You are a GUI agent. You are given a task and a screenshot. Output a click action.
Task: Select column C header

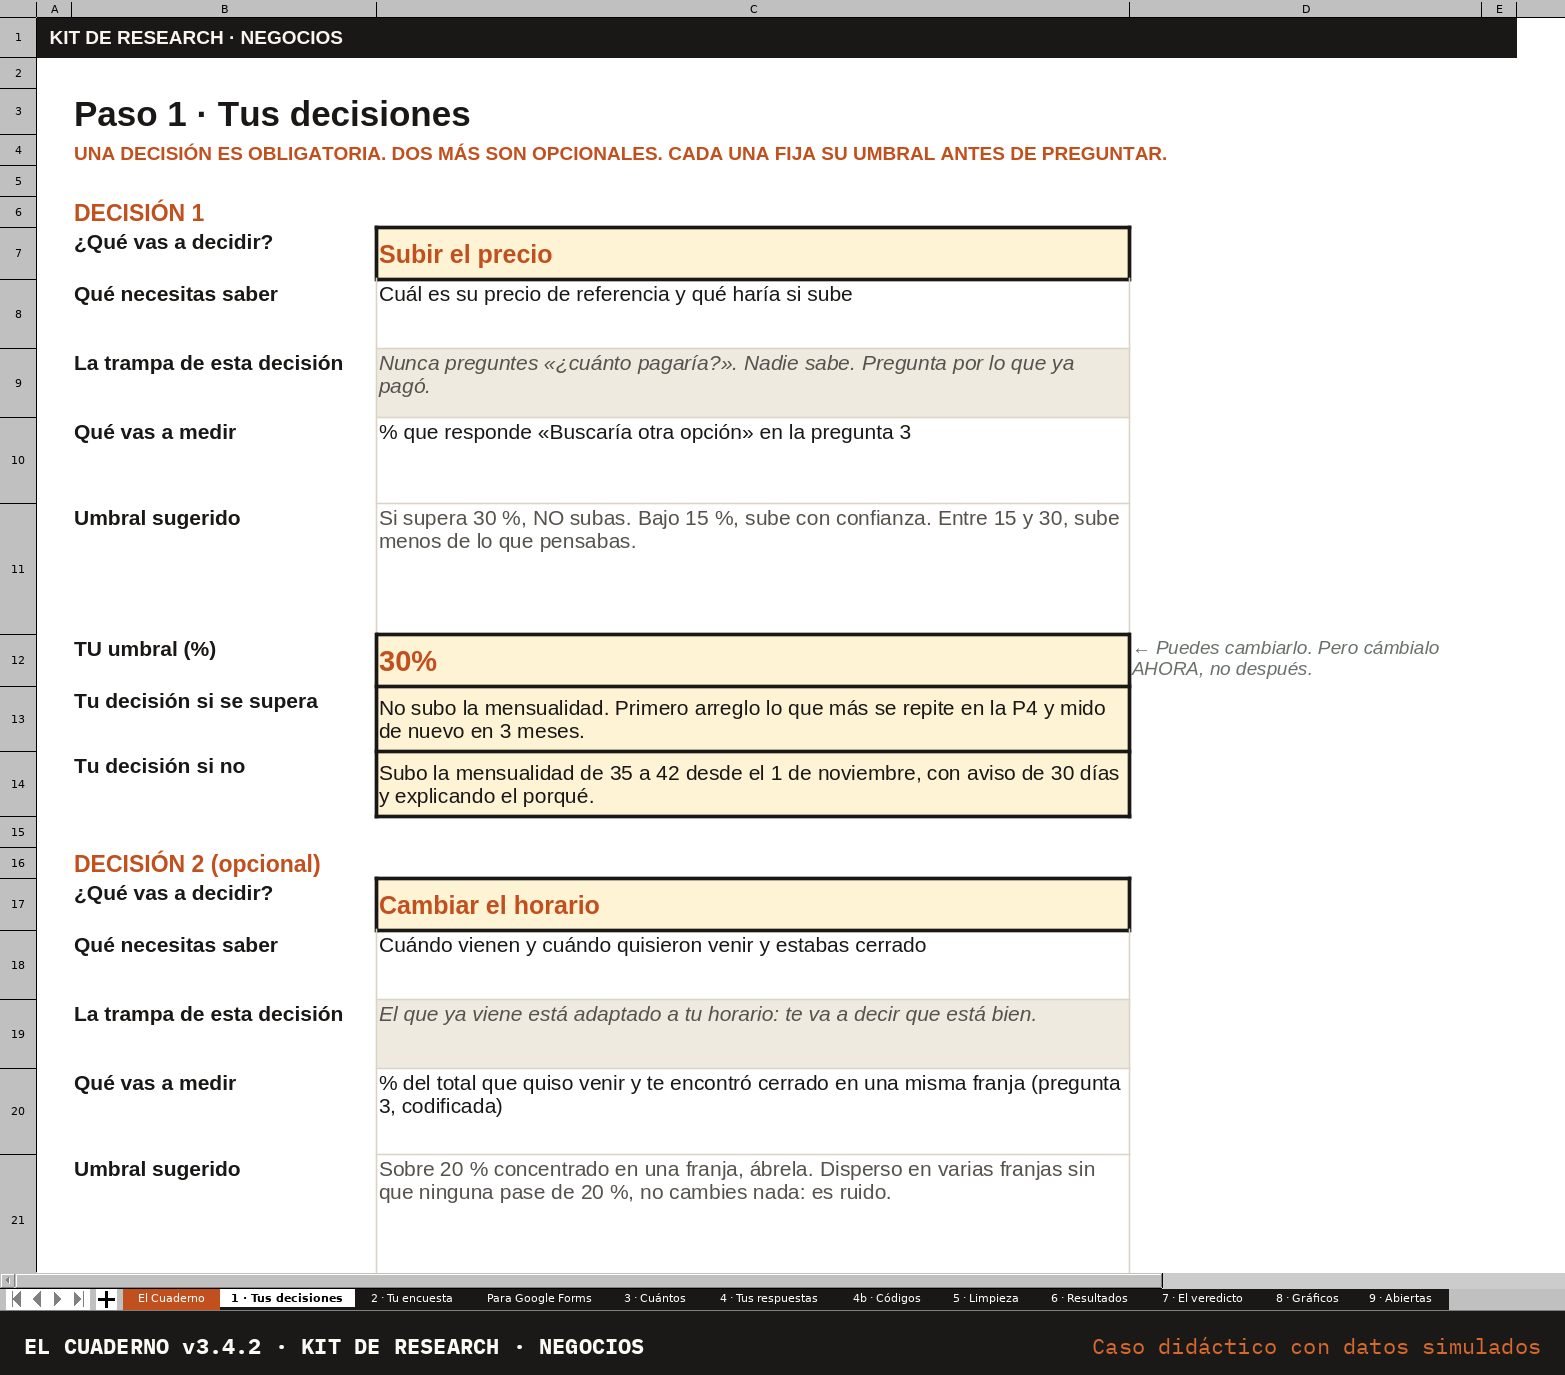click(x=753, y=9)
